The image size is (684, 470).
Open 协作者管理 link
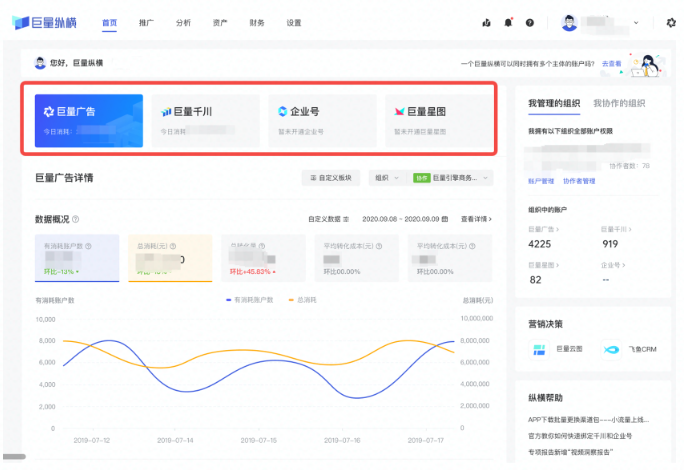point(579,181)
